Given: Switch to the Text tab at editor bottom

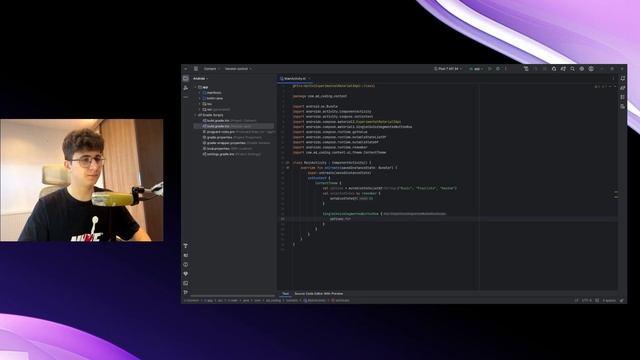Looking at the screenshot, I should (x=285, y=293).
